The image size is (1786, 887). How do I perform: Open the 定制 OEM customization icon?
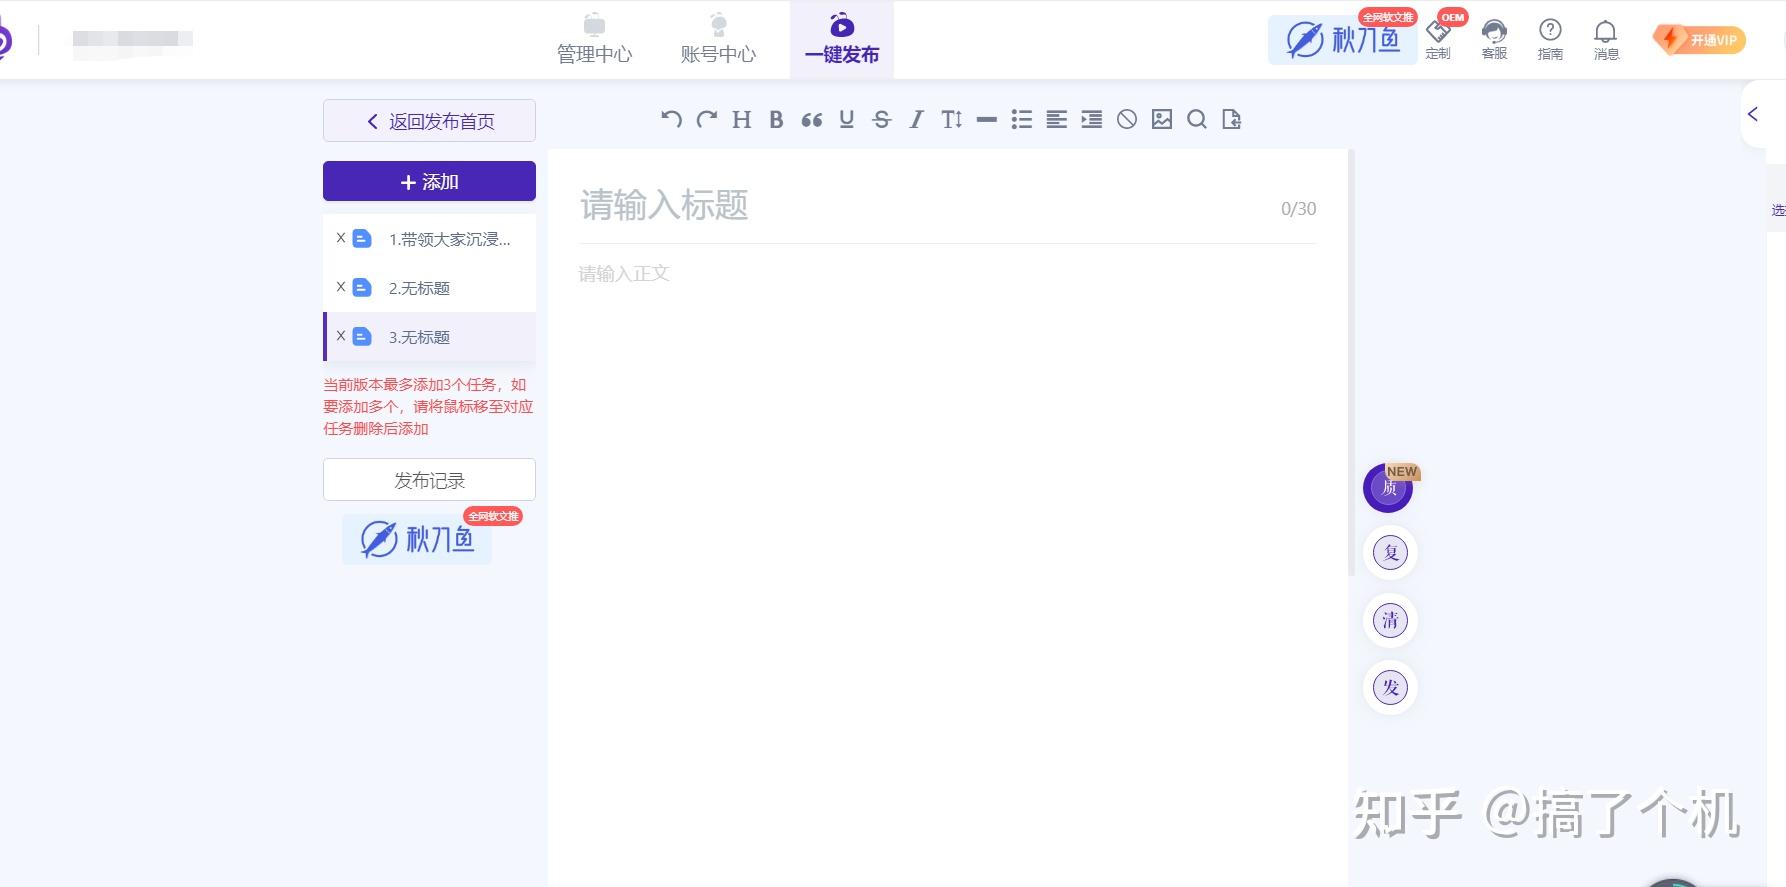[x=1438, y=39]
